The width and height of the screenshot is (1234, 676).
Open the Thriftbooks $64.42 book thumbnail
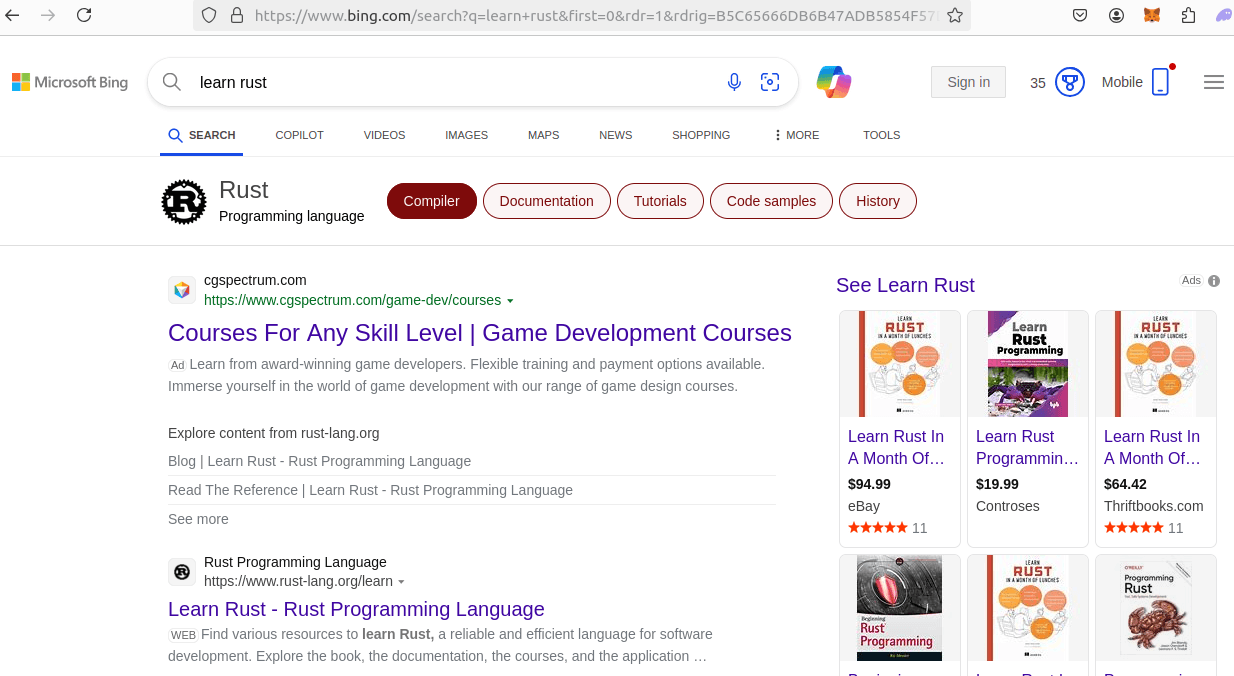point(1156,364)
